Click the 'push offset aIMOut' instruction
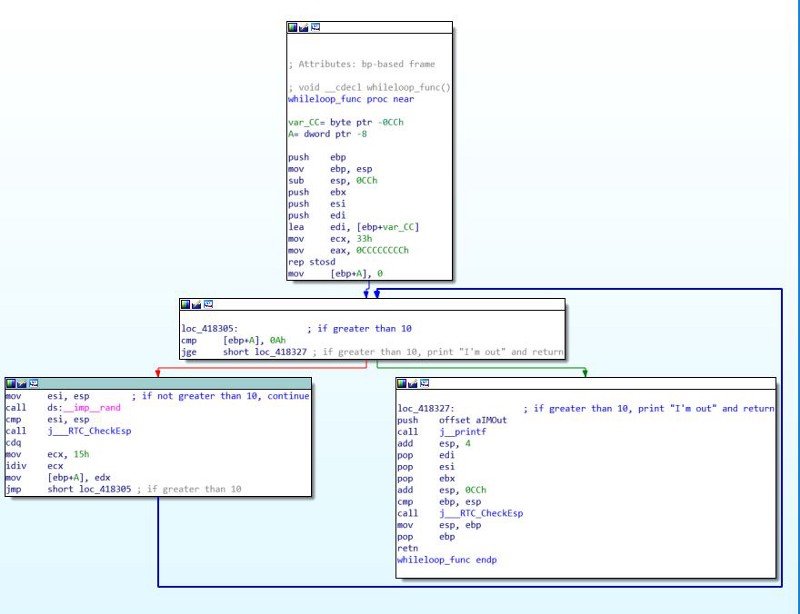Screen dimensions: 800x614 click(452, 421)
